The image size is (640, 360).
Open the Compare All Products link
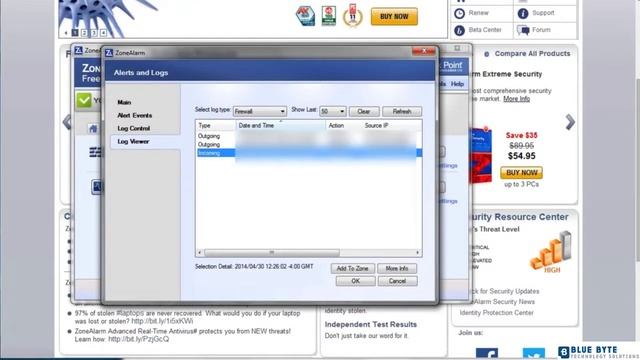(532, 53)
